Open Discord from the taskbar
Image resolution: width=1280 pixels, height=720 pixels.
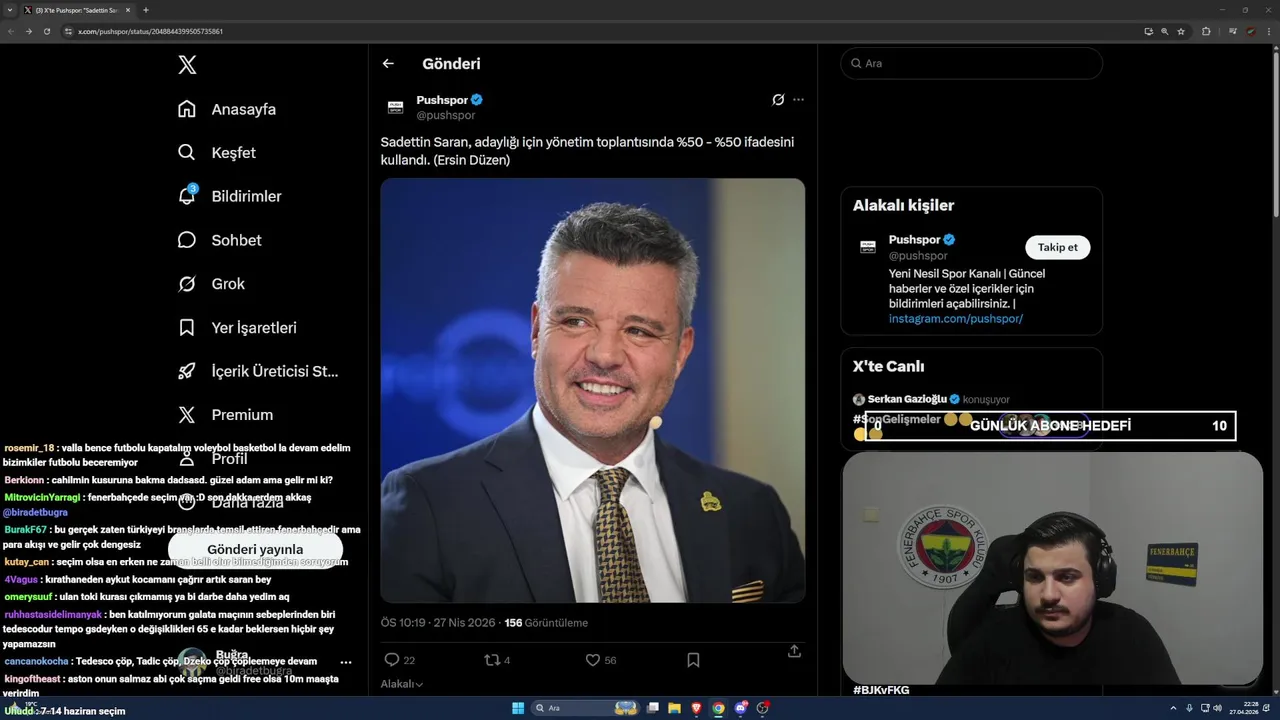(x=741, y=708)
